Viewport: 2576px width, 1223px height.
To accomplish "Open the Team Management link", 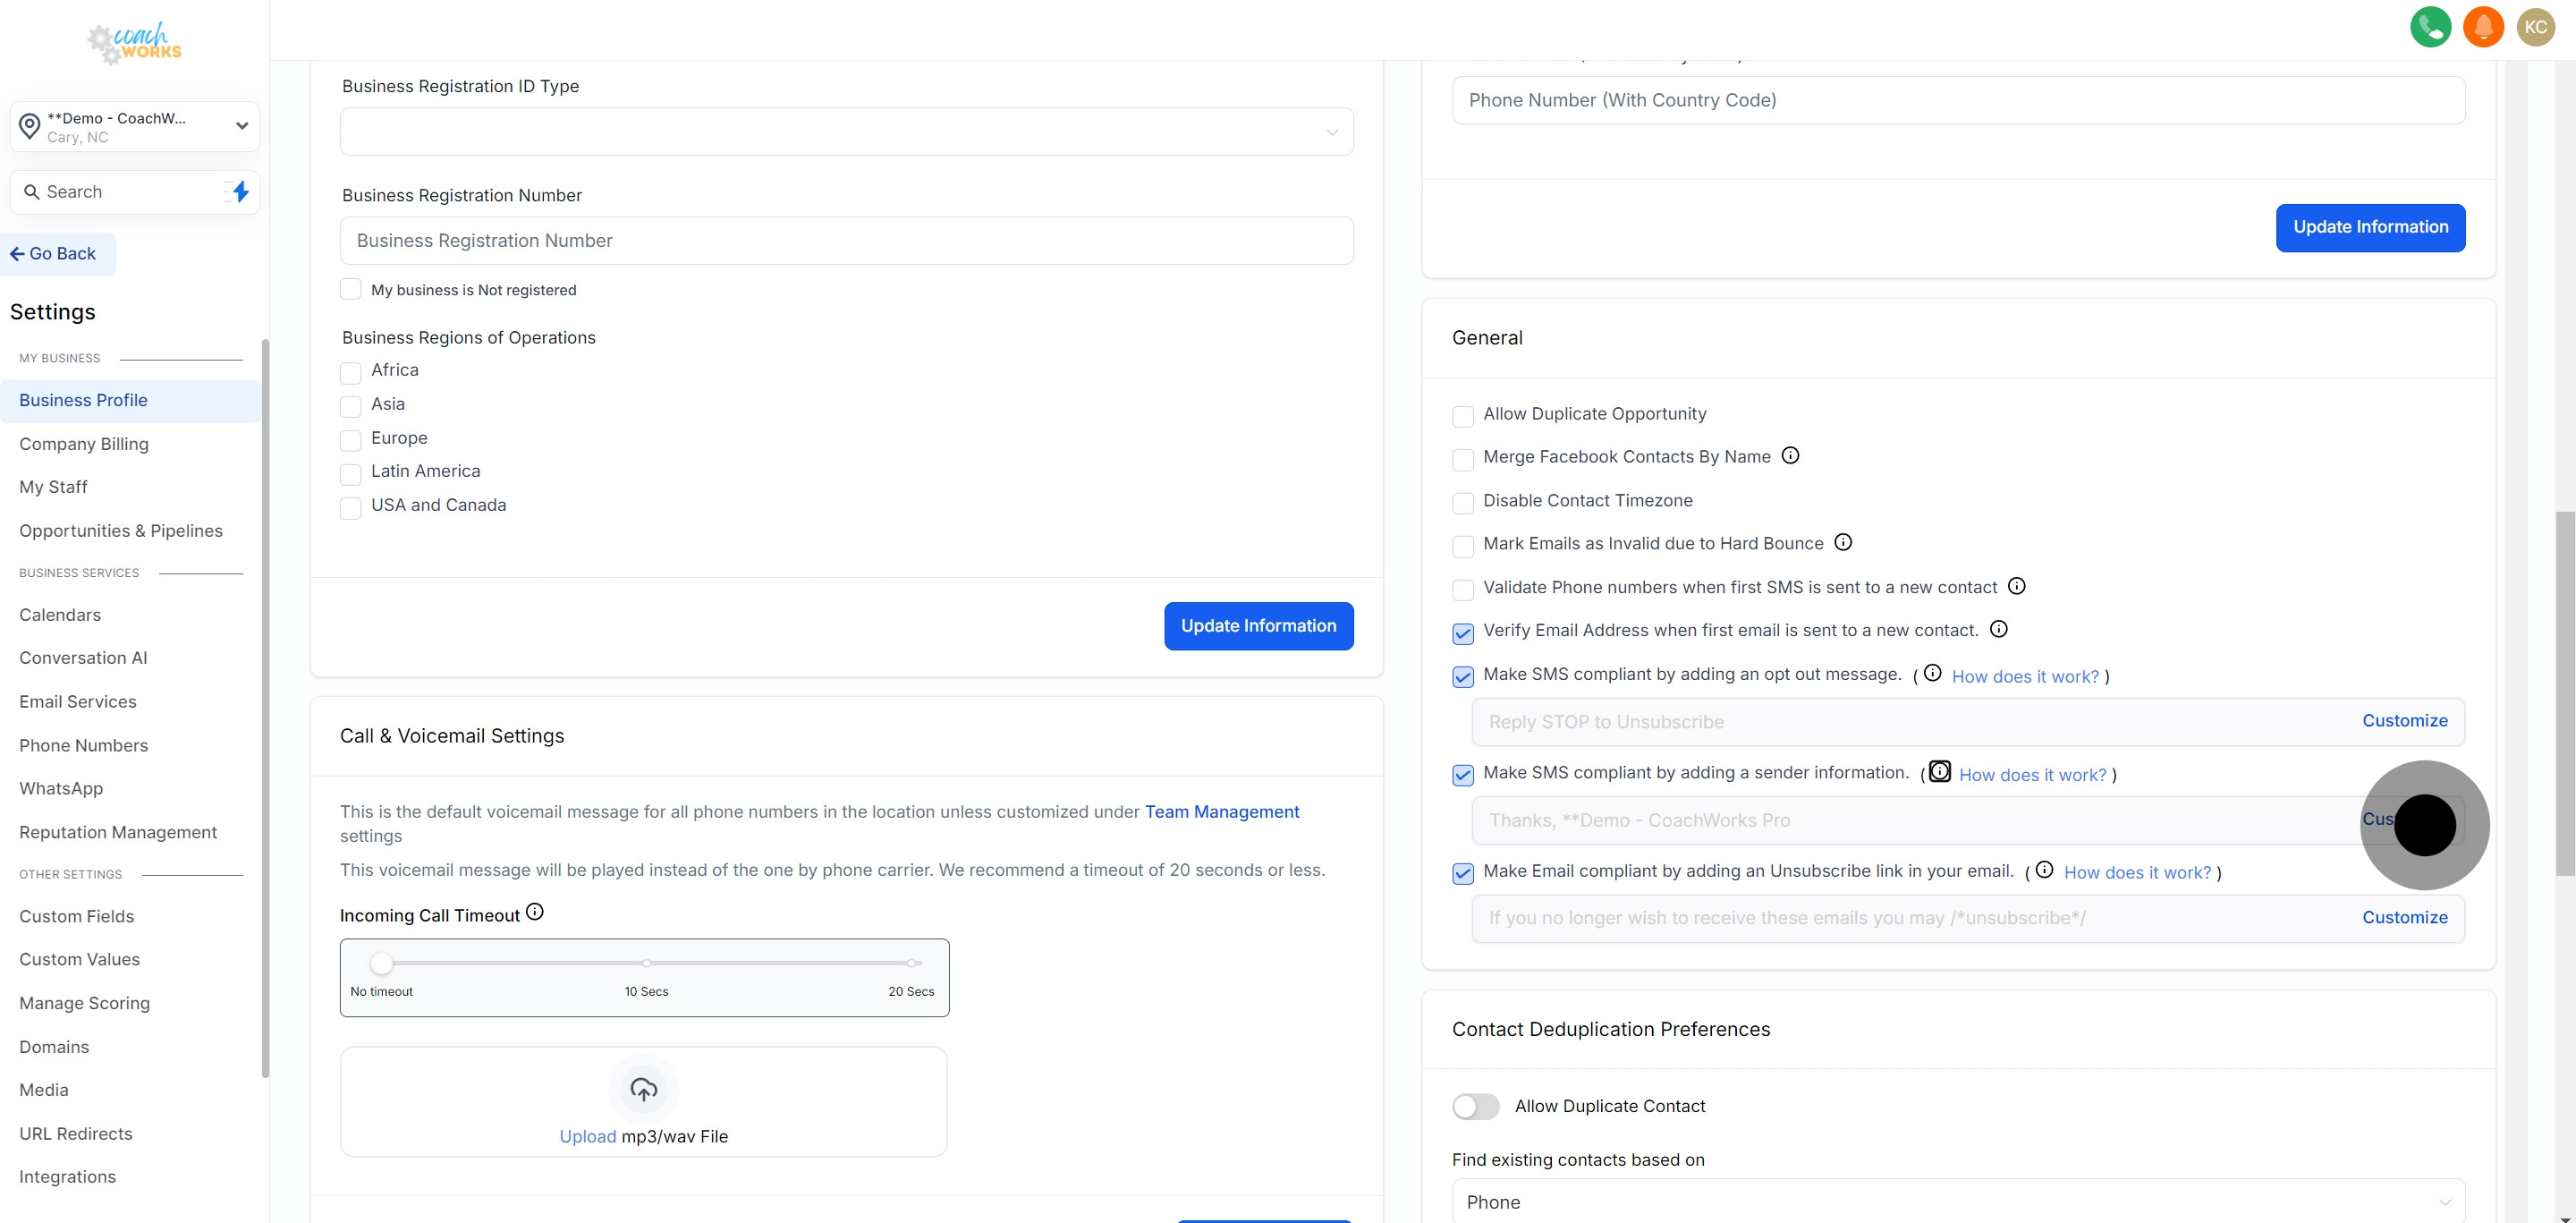I will pyautogui.click(x=1221, y=811).
